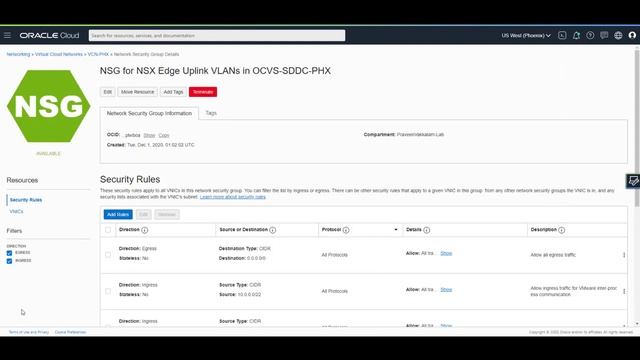
Task: Go to VCN-PHX breadcrumb
Action: coord(98,54)
